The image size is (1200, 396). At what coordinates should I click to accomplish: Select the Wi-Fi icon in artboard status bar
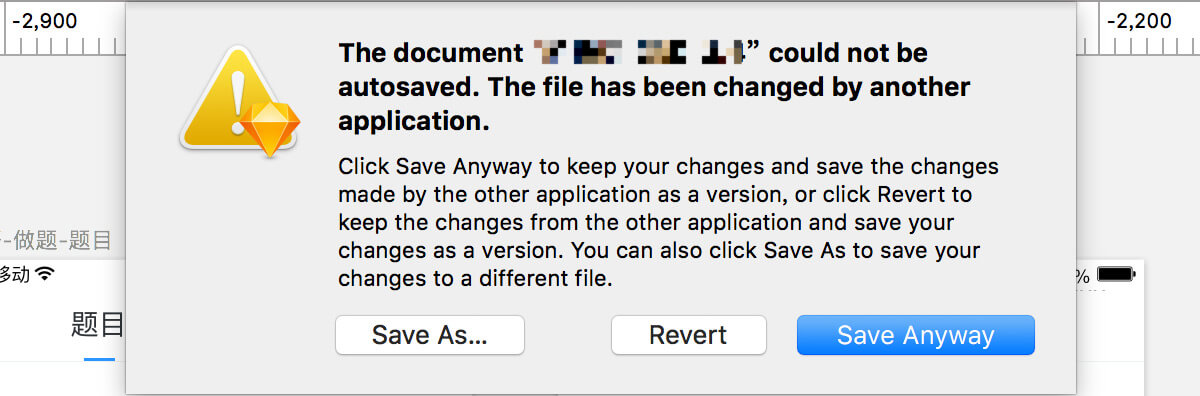pos(44,274)
